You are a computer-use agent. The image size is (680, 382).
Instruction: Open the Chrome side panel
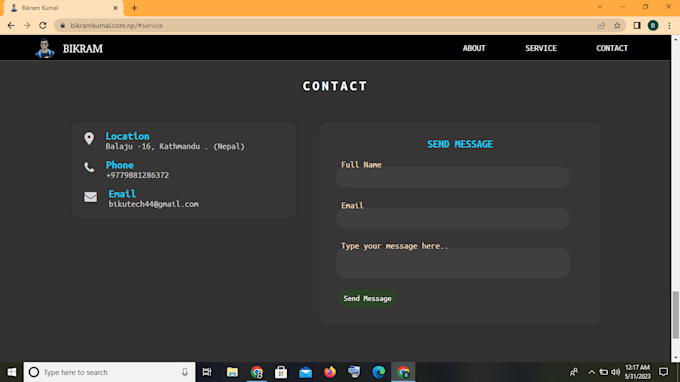point(637,26)
